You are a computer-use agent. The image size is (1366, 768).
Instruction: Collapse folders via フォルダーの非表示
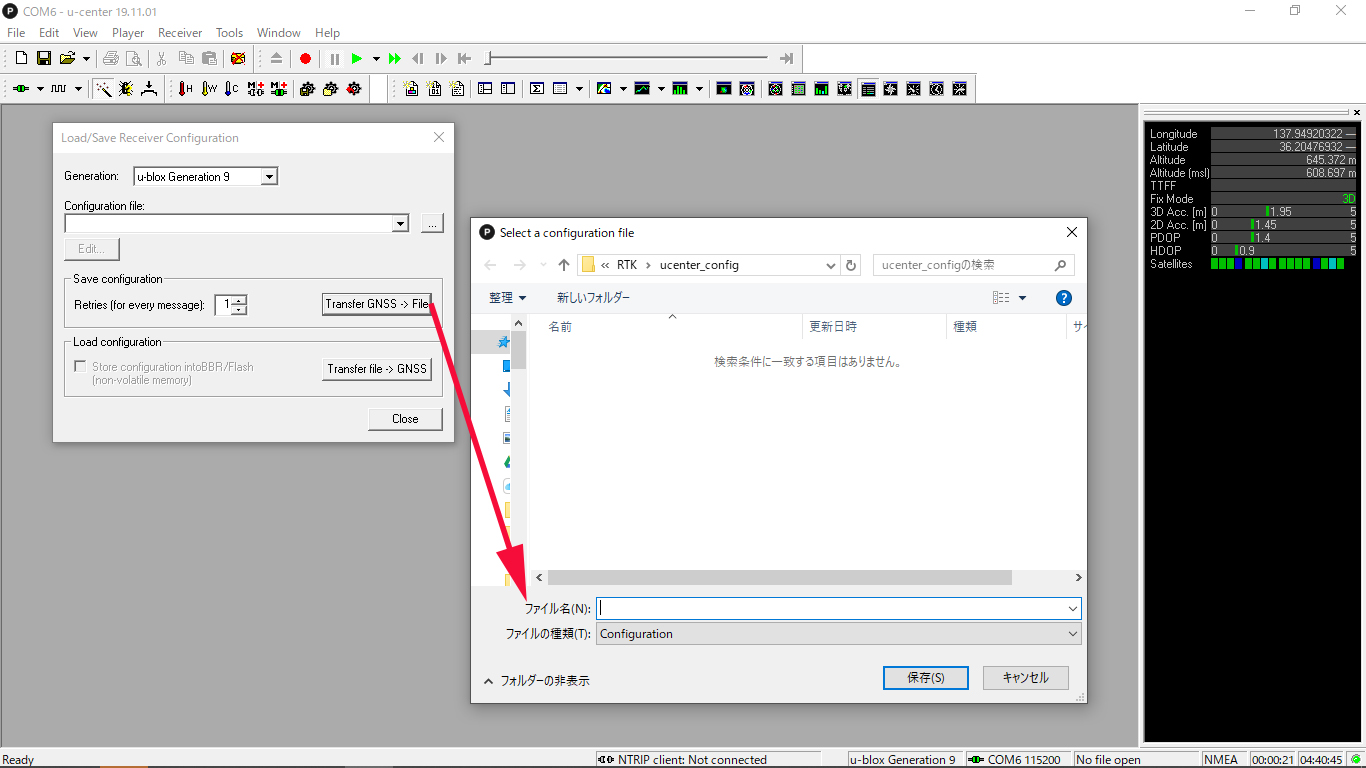click(x=537, y=681)
